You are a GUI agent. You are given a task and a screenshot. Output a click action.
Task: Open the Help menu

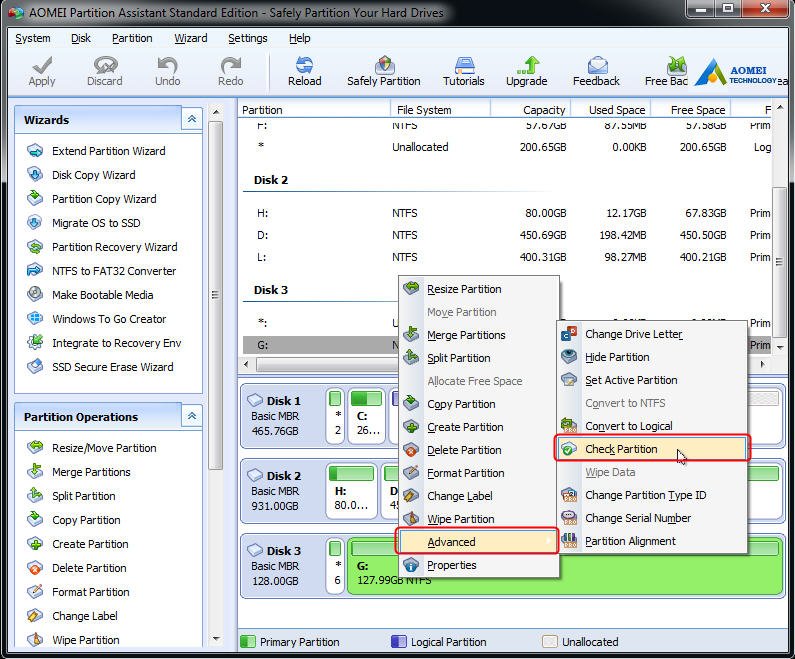coord(300,38)
